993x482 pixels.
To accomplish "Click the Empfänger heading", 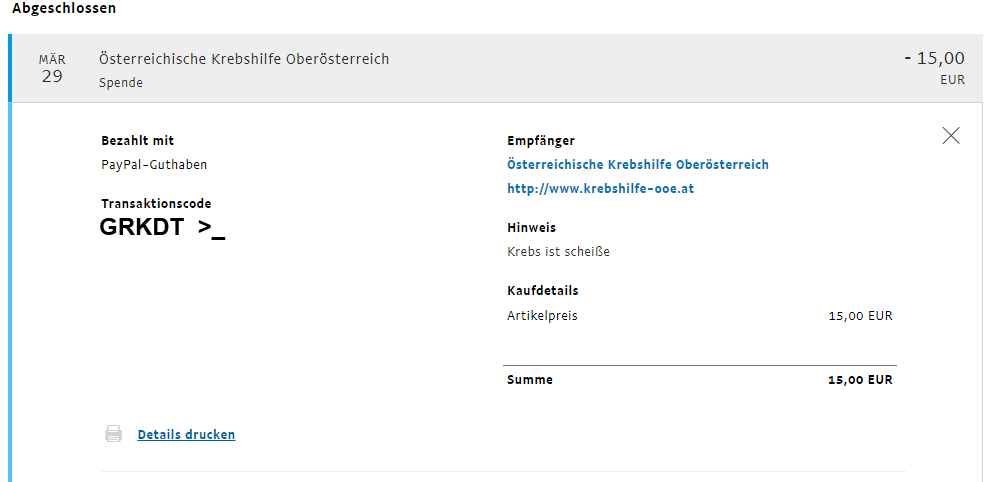I will [x=541, y=141].
